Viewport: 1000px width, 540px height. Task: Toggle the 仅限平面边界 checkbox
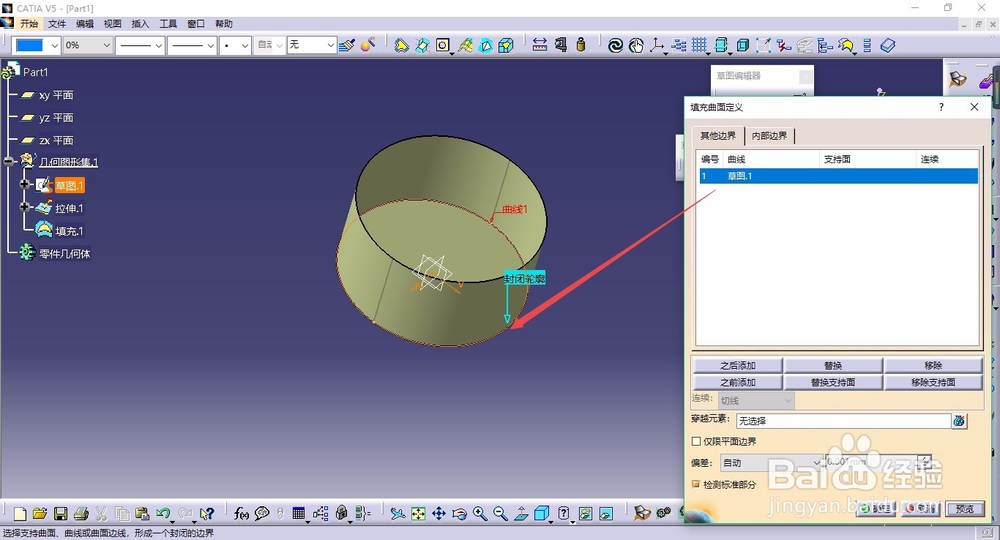pos(696,441)
